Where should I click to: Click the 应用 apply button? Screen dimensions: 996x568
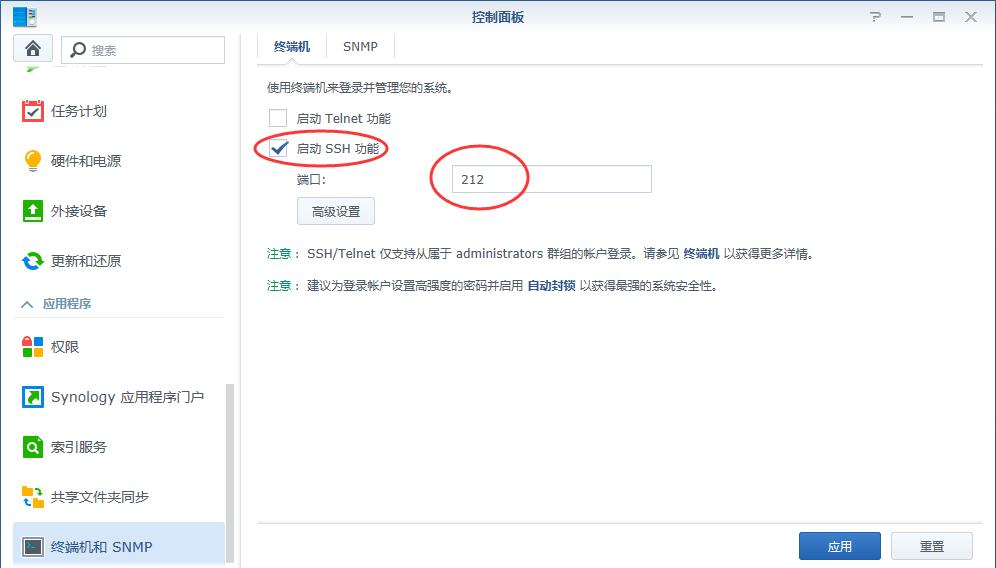(839, 546)
